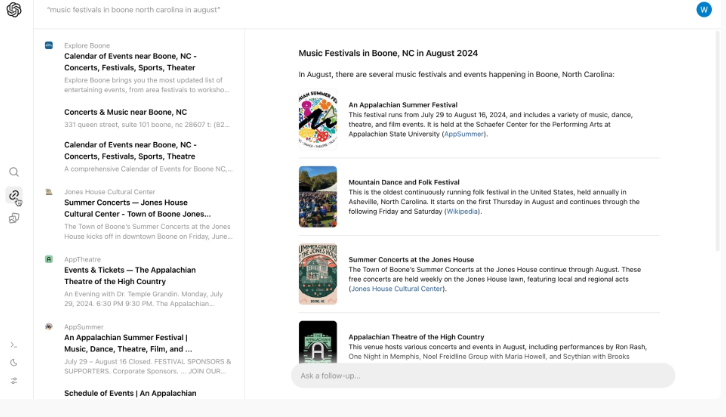Open the settings sliders icon
The image size is (726, 417).
click(14, 381)
